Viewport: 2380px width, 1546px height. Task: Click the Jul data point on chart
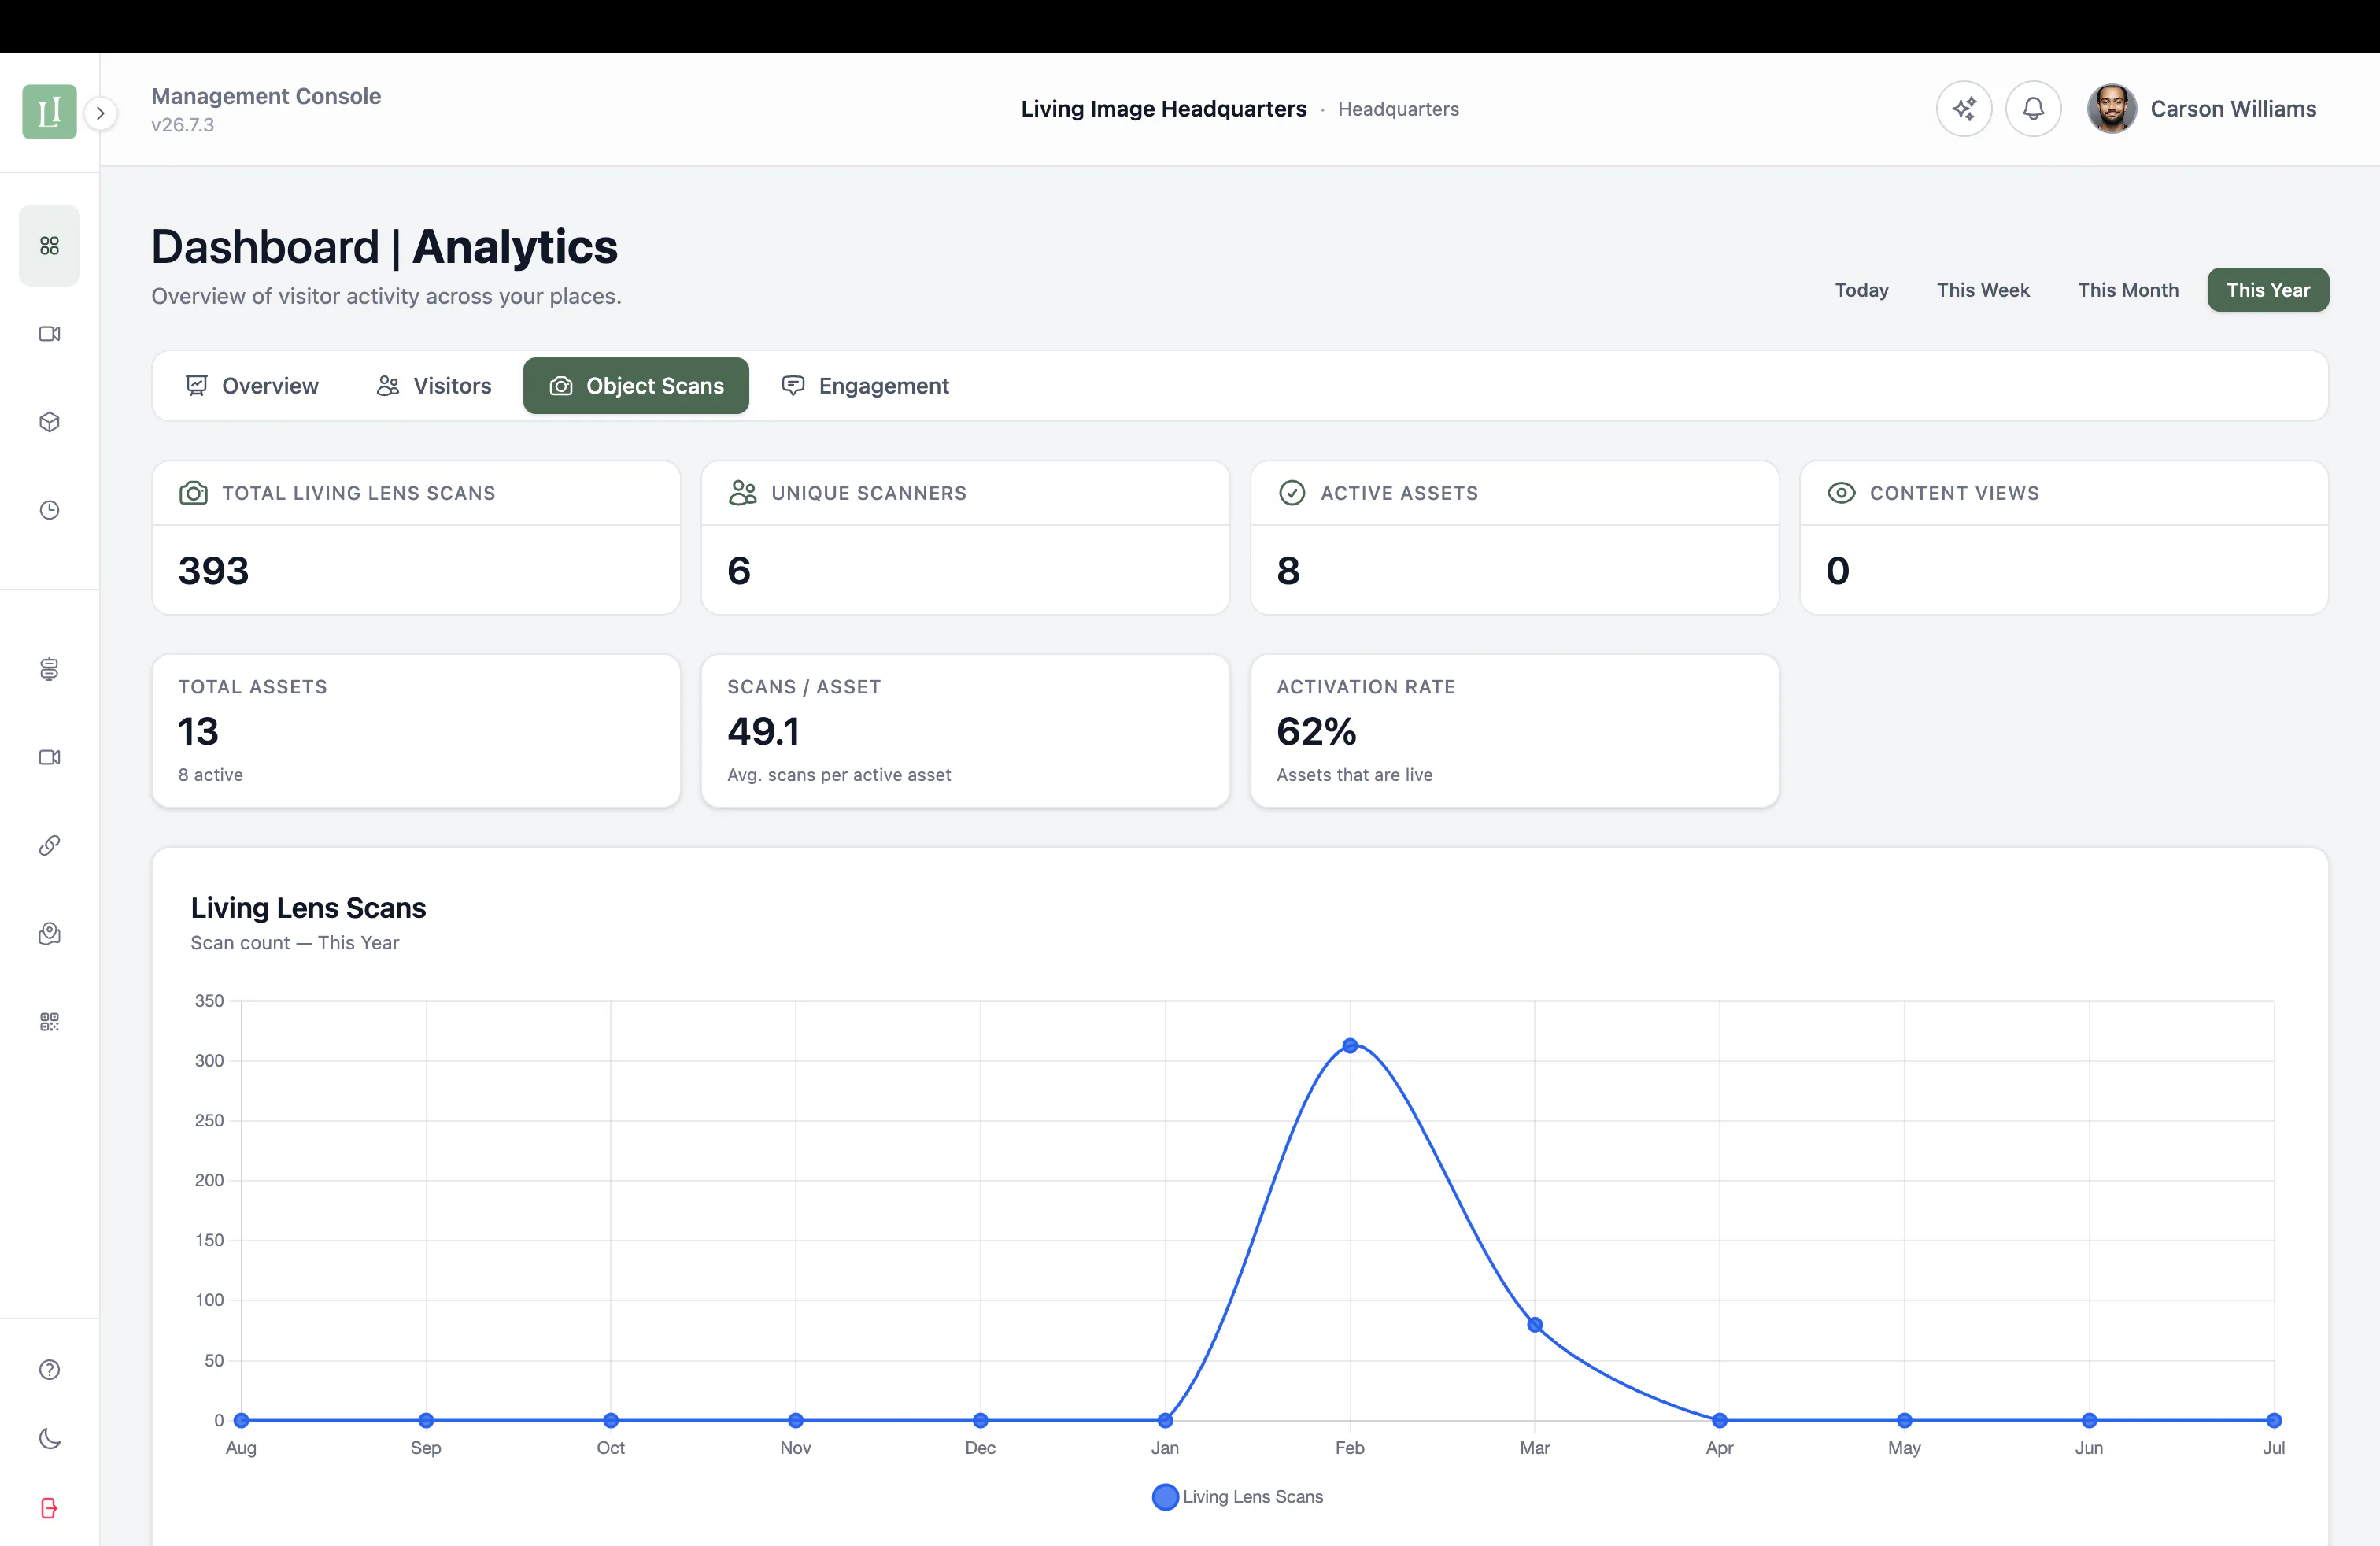2274,1420
